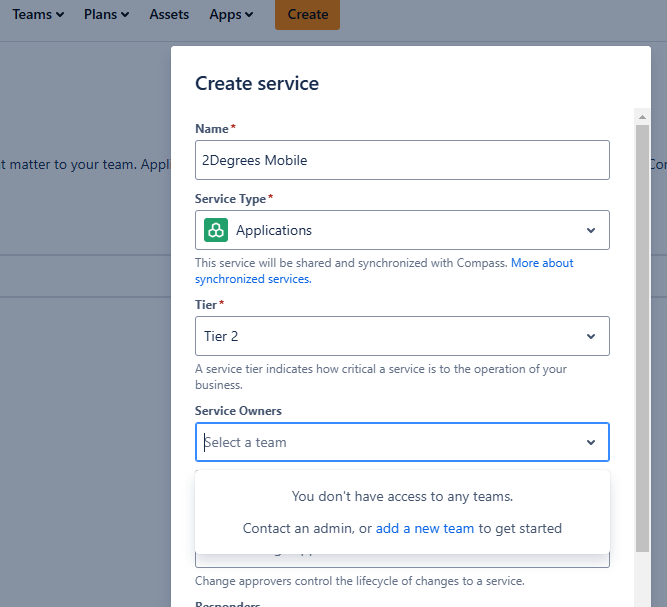Open the Service Owners team selector
This screenshot has height=607, width=667.
(x=402, y=442)
